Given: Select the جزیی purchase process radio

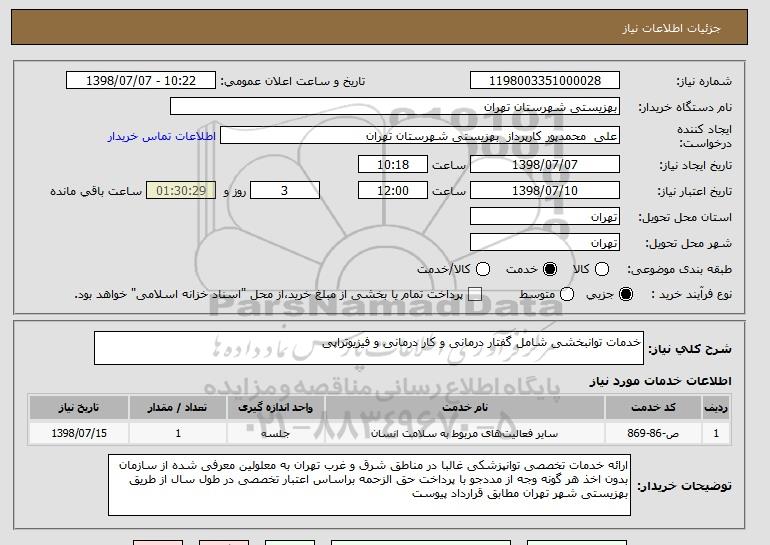Looking at the screenshot, I should pyautogui.click(x=626, y=294).
